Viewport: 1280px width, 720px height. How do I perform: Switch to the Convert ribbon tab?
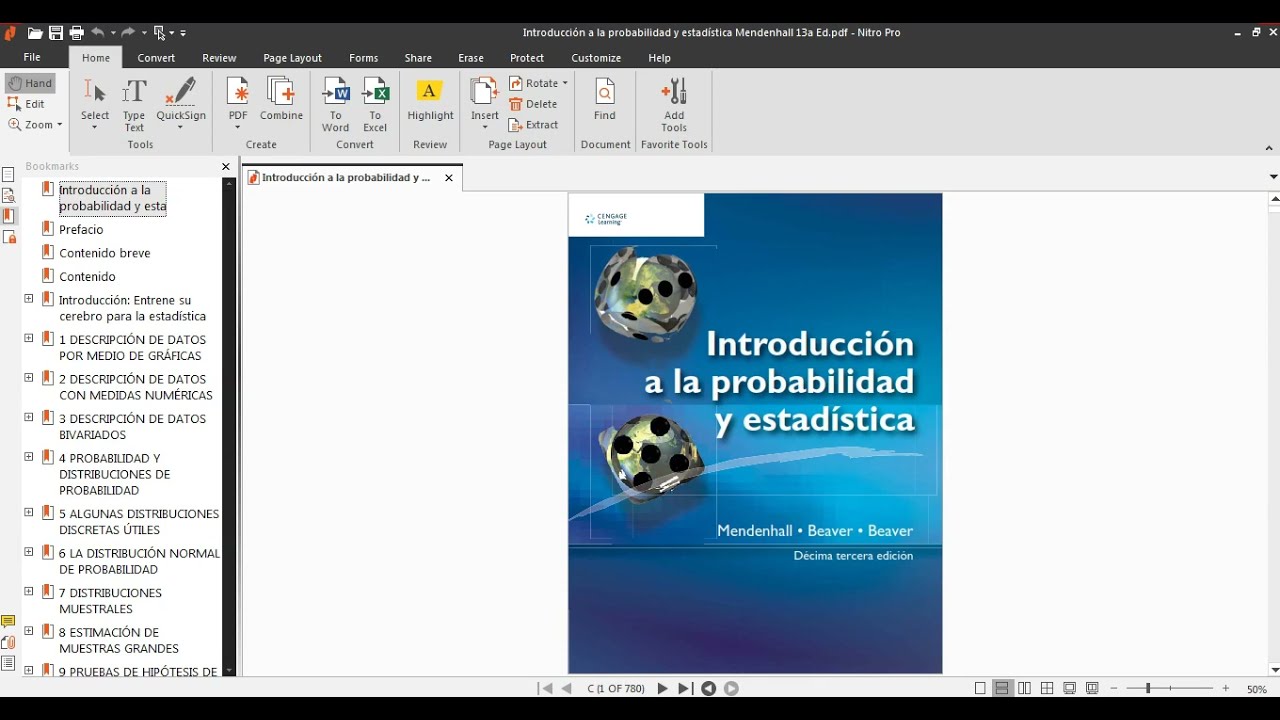[156, 58]
